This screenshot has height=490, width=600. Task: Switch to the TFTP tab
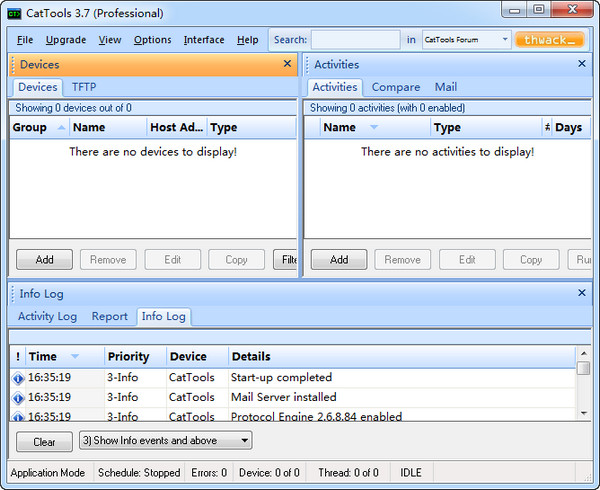[84, 87]
